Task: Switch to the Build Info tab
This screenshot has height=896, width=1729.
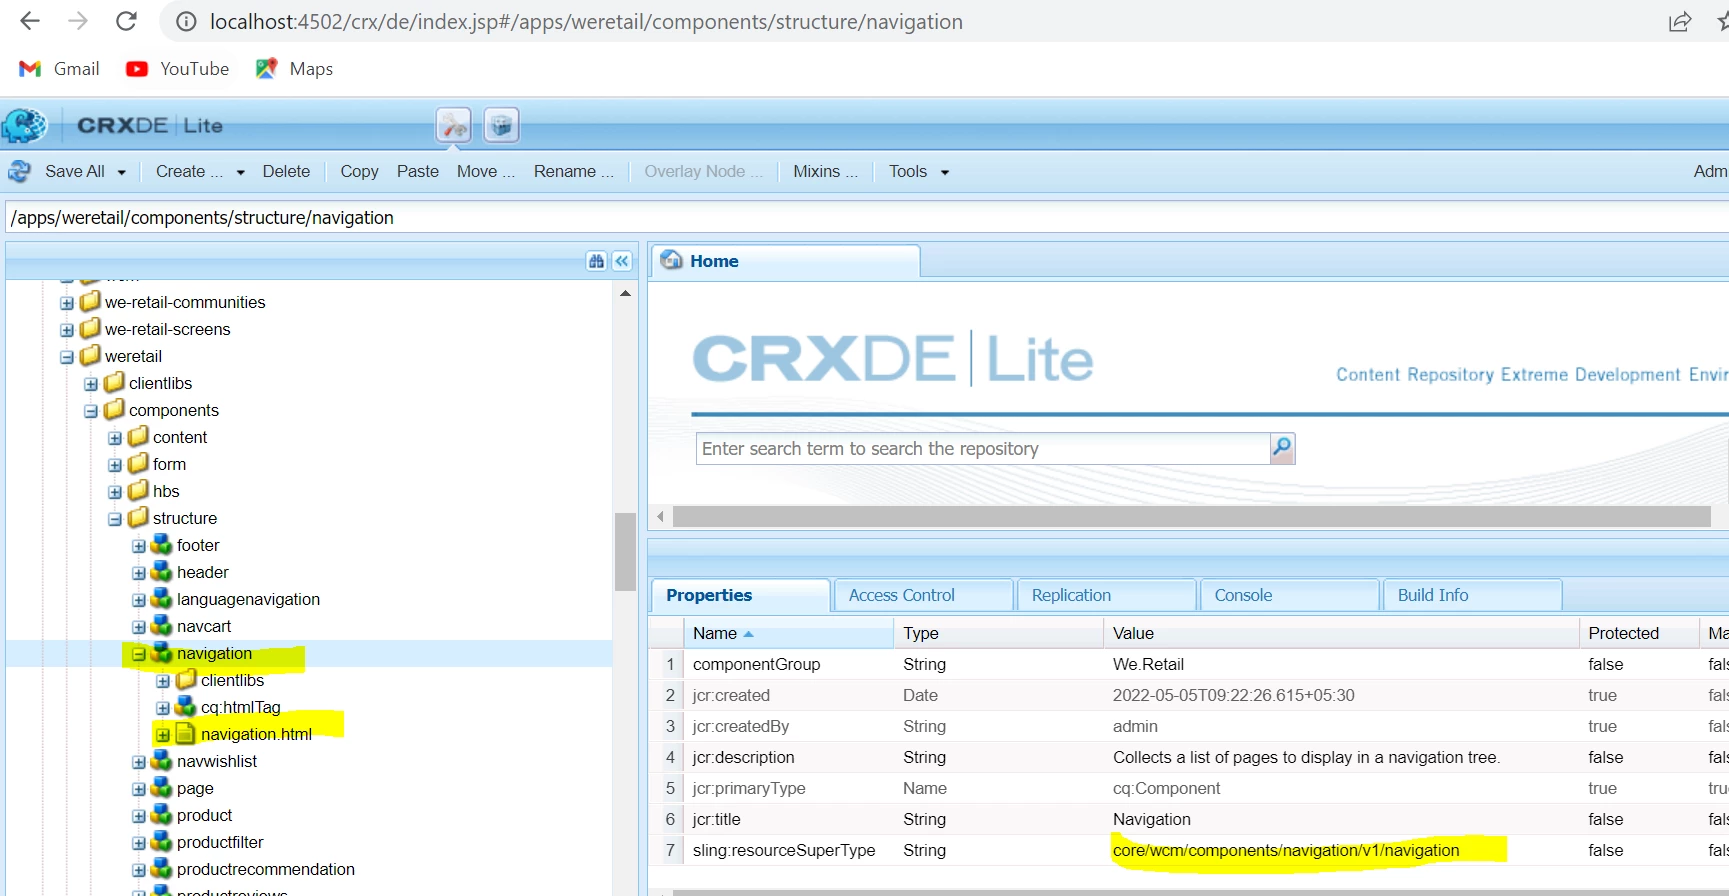Action: [1473, 595]
